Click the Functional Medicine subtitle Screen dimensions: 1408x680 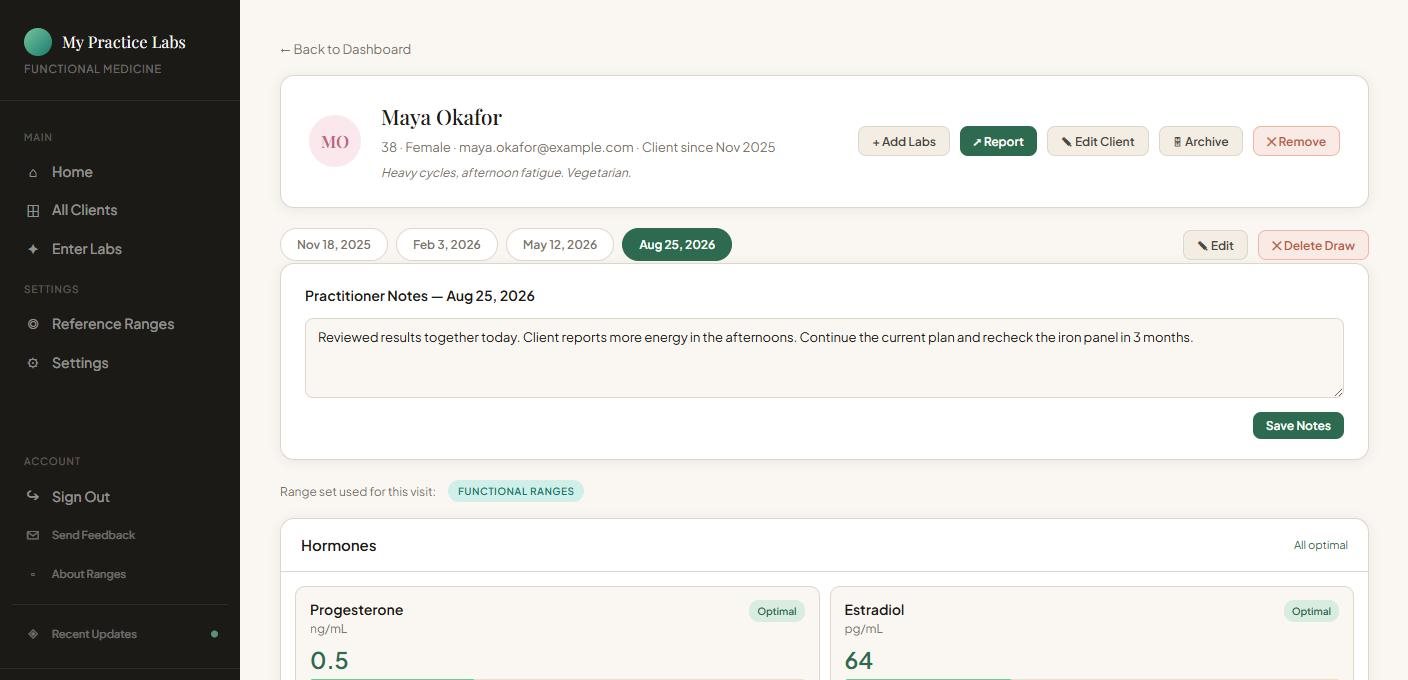[93, 69]
